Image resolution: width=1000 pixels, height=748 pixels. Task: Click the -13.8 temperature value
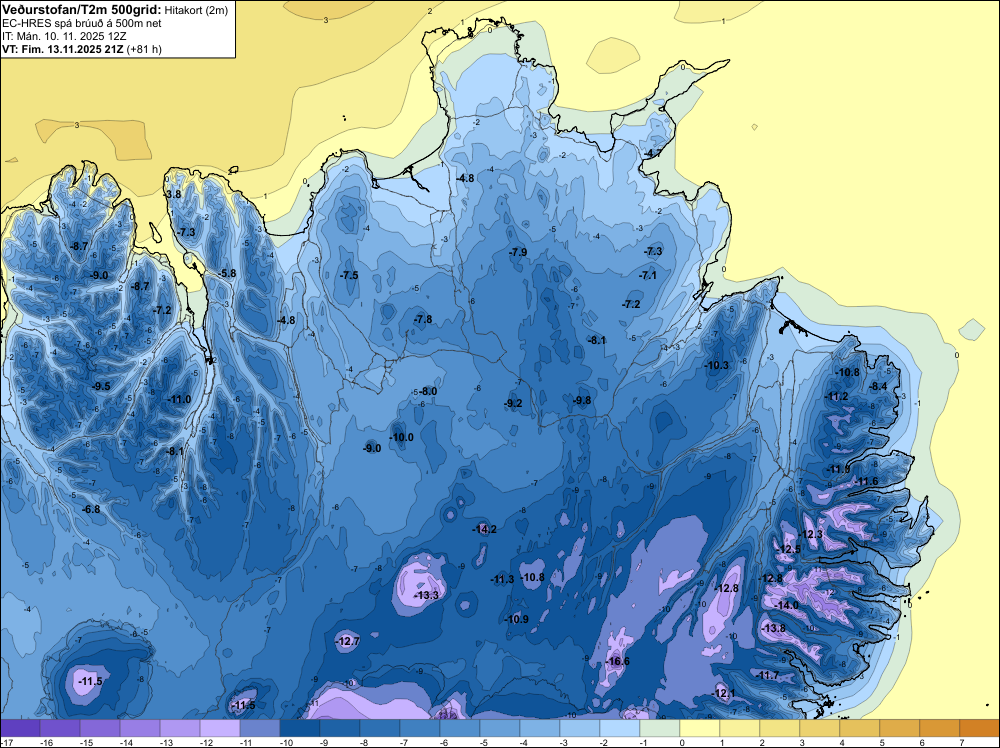click(x=774, y=628)
